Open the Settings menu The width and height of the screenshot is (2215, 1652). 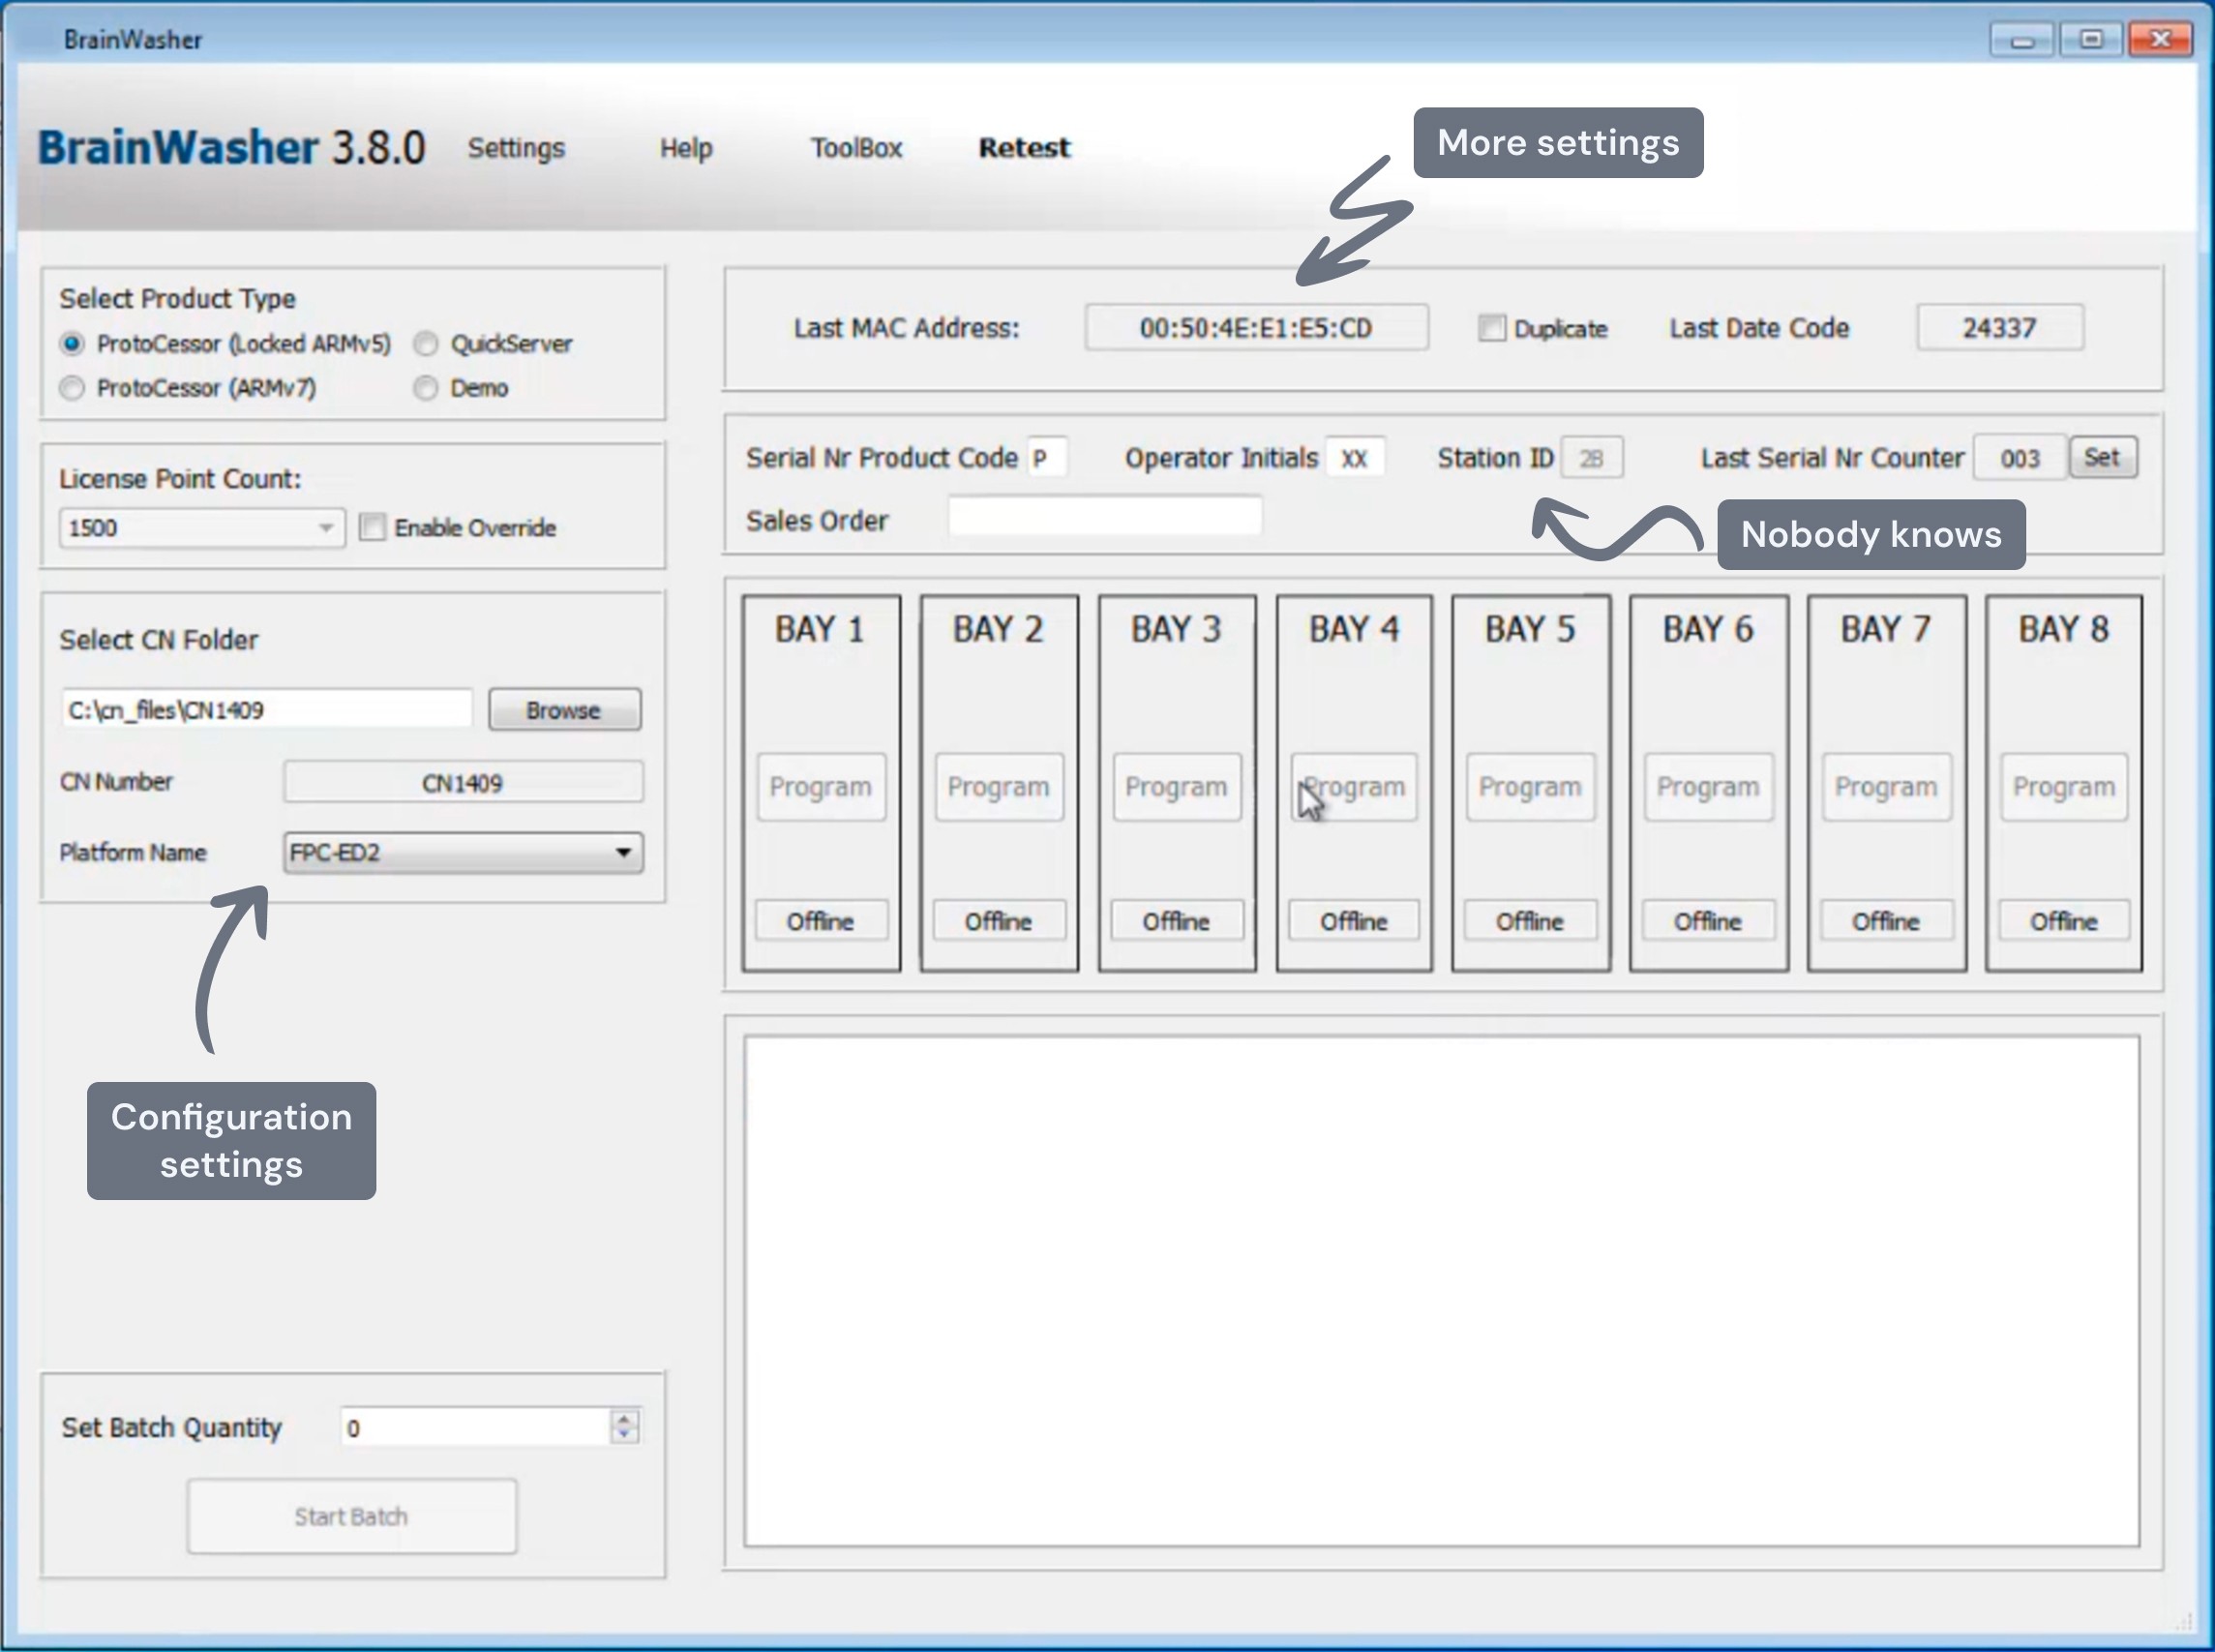tap(516, 148)
